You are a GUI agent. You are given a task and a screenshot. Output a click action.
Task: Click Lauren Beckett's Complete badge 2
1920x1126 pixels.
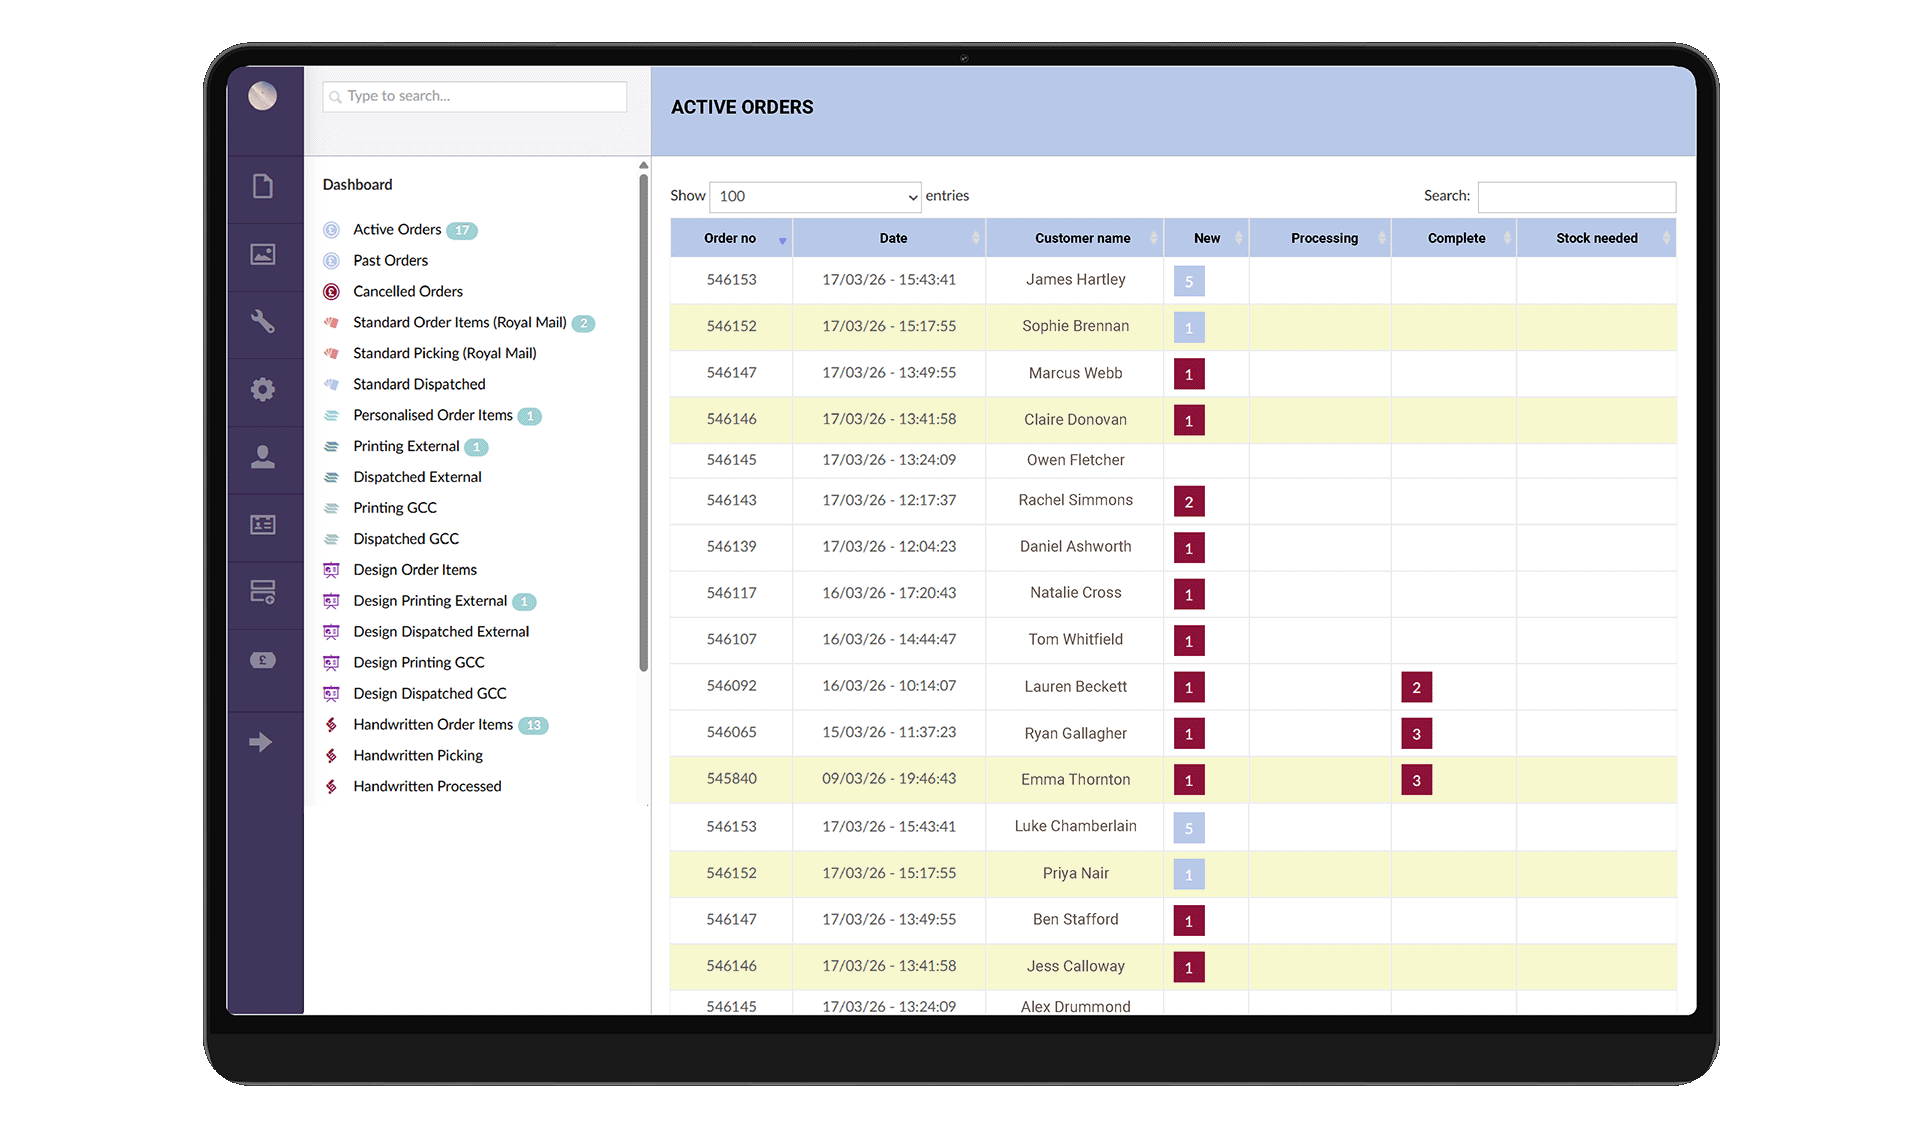click(x=1416, y=687)
